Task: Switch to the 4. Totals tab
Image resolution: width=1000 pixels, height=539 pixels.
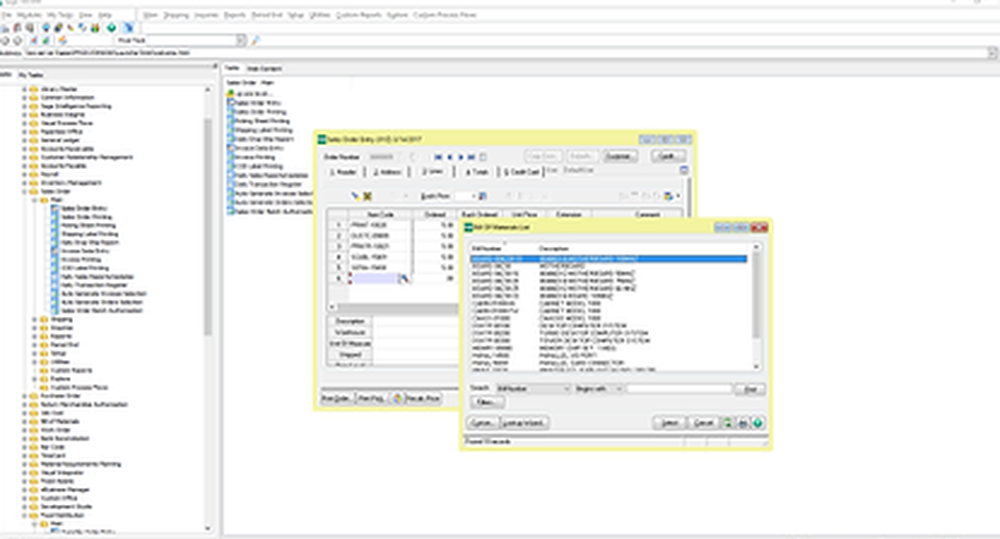Action: click(x=476, y=172)
